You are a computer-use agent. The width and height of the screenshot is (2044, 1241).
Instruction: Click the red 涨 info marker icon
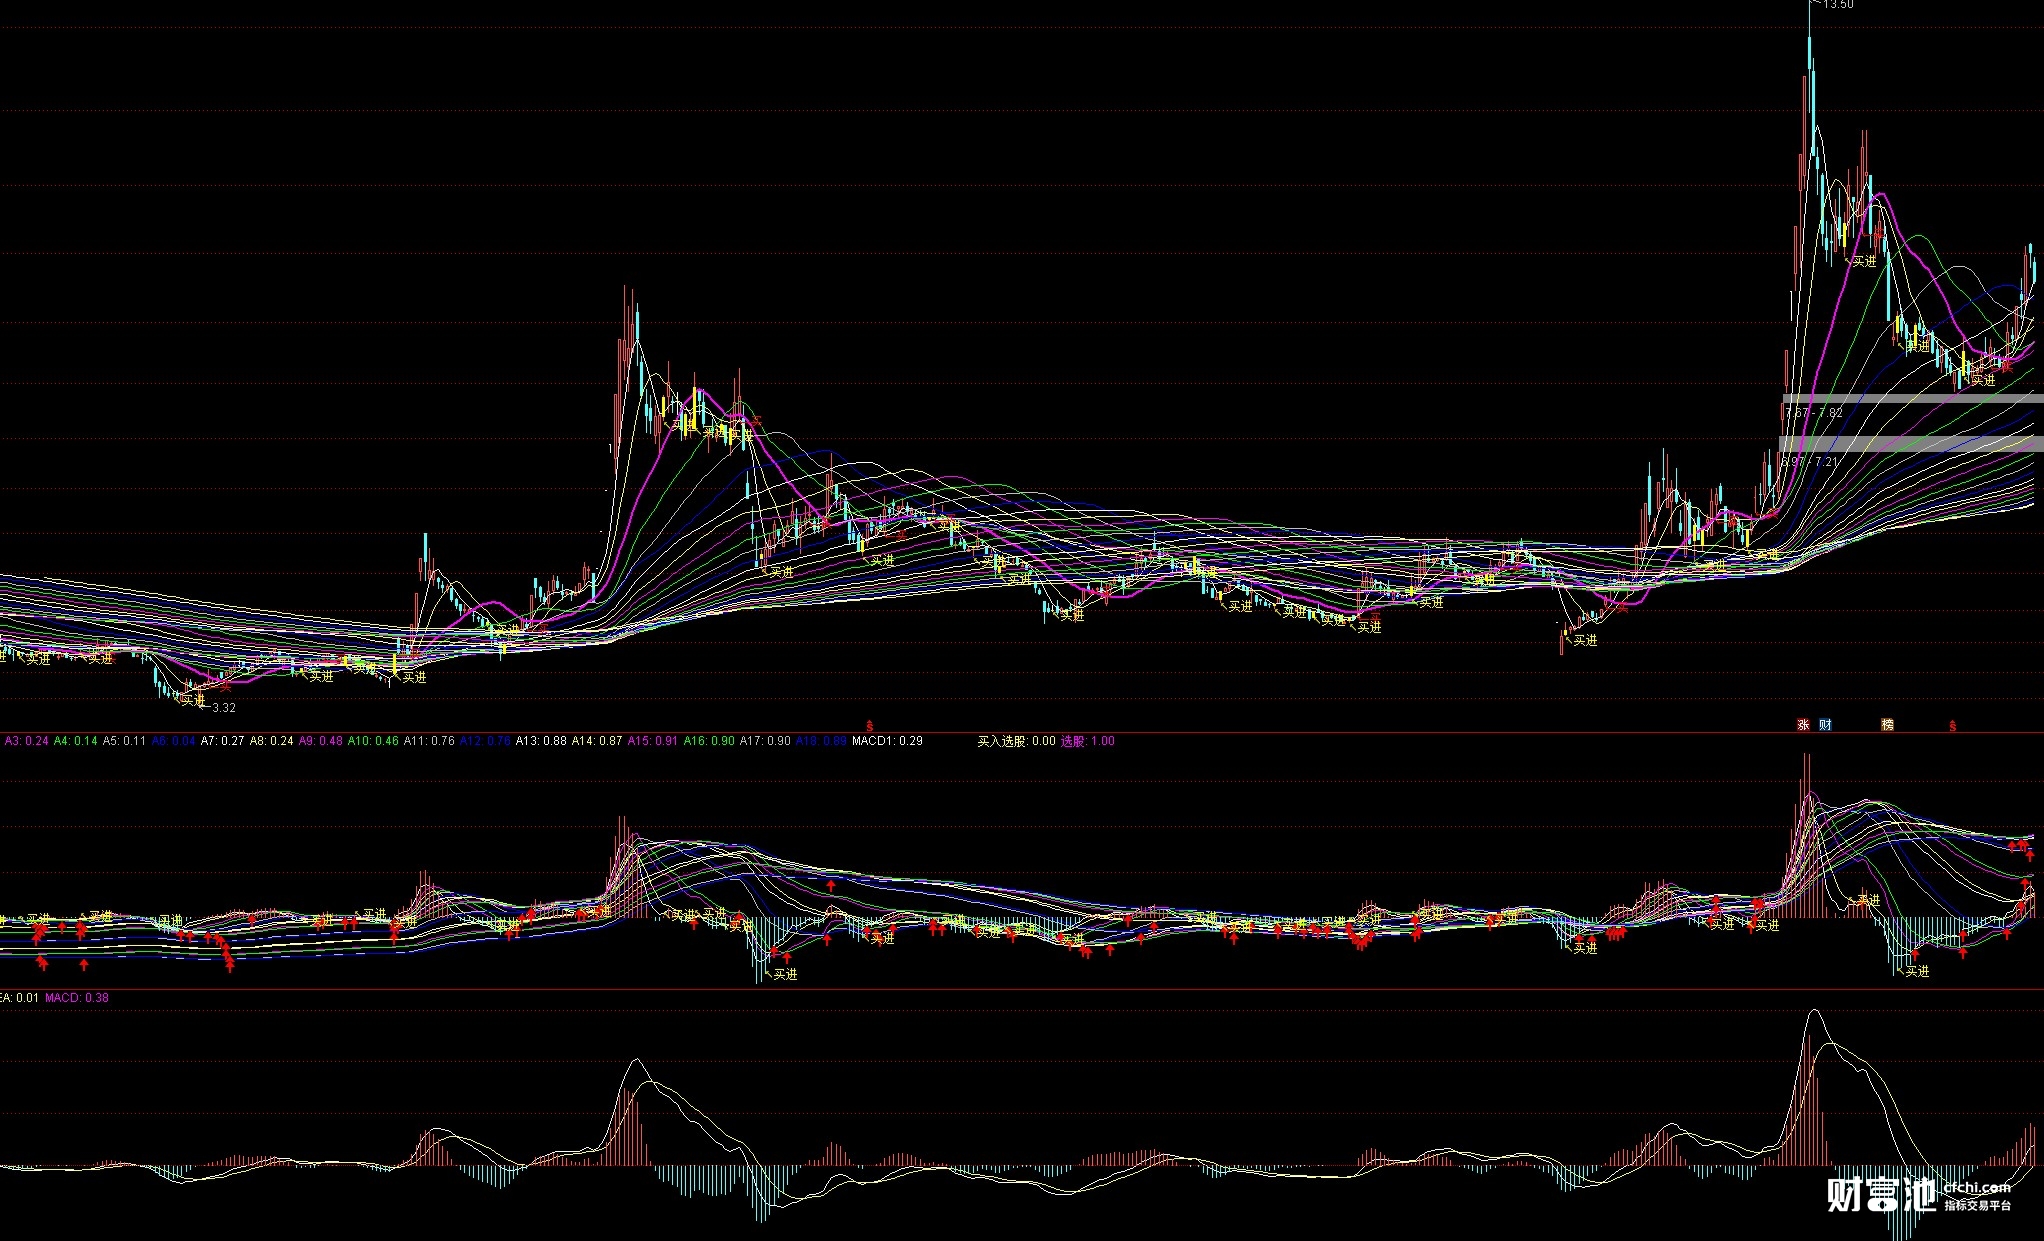[1804, 725]
